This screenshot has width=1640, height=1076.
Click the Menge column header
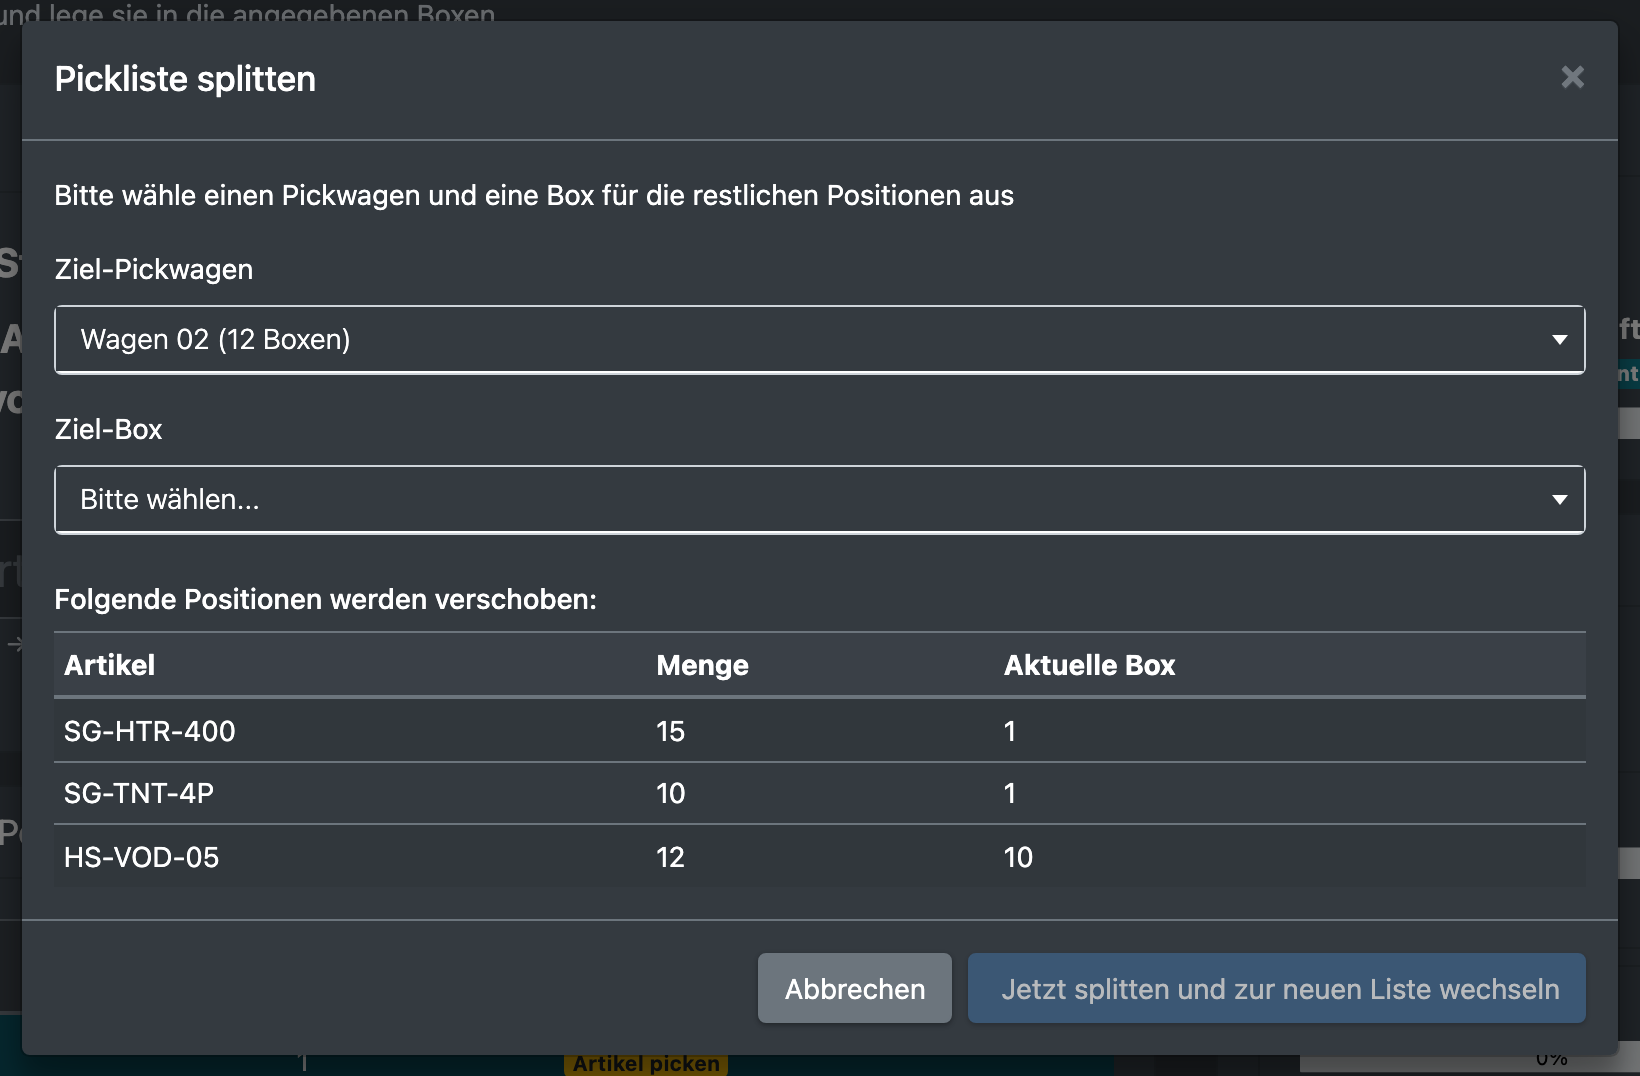pyautogui.click(x=703, y=665)
